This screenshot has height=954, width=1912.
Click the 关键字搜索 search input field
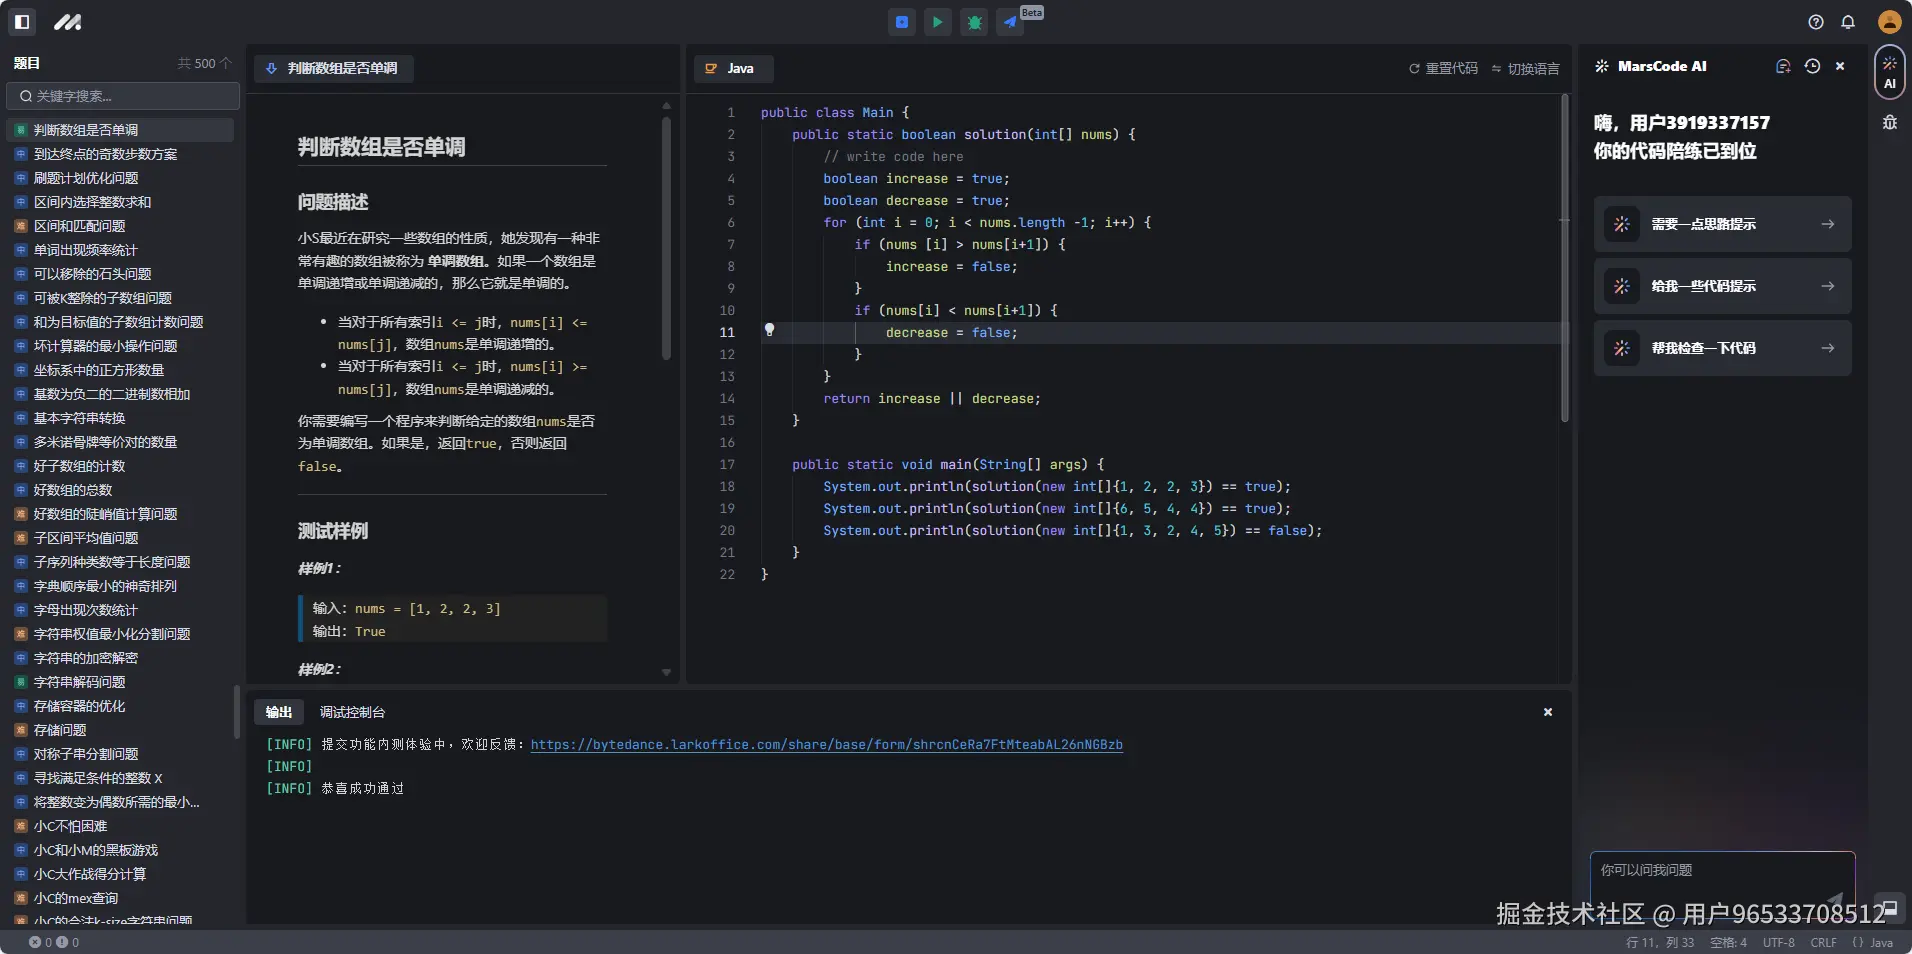pos(123,96)
